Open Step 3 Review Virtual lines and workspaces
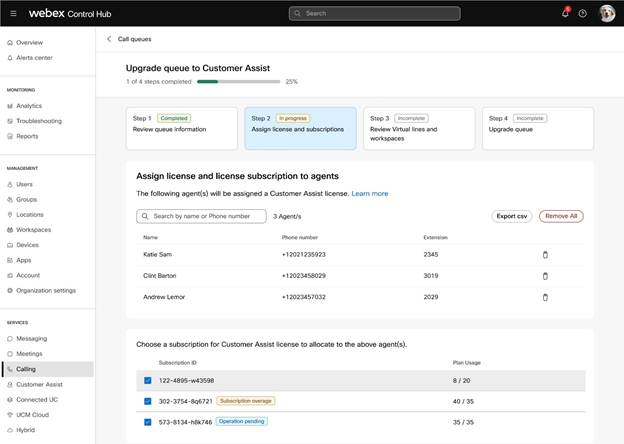624x444 pixels. (419, 128)
